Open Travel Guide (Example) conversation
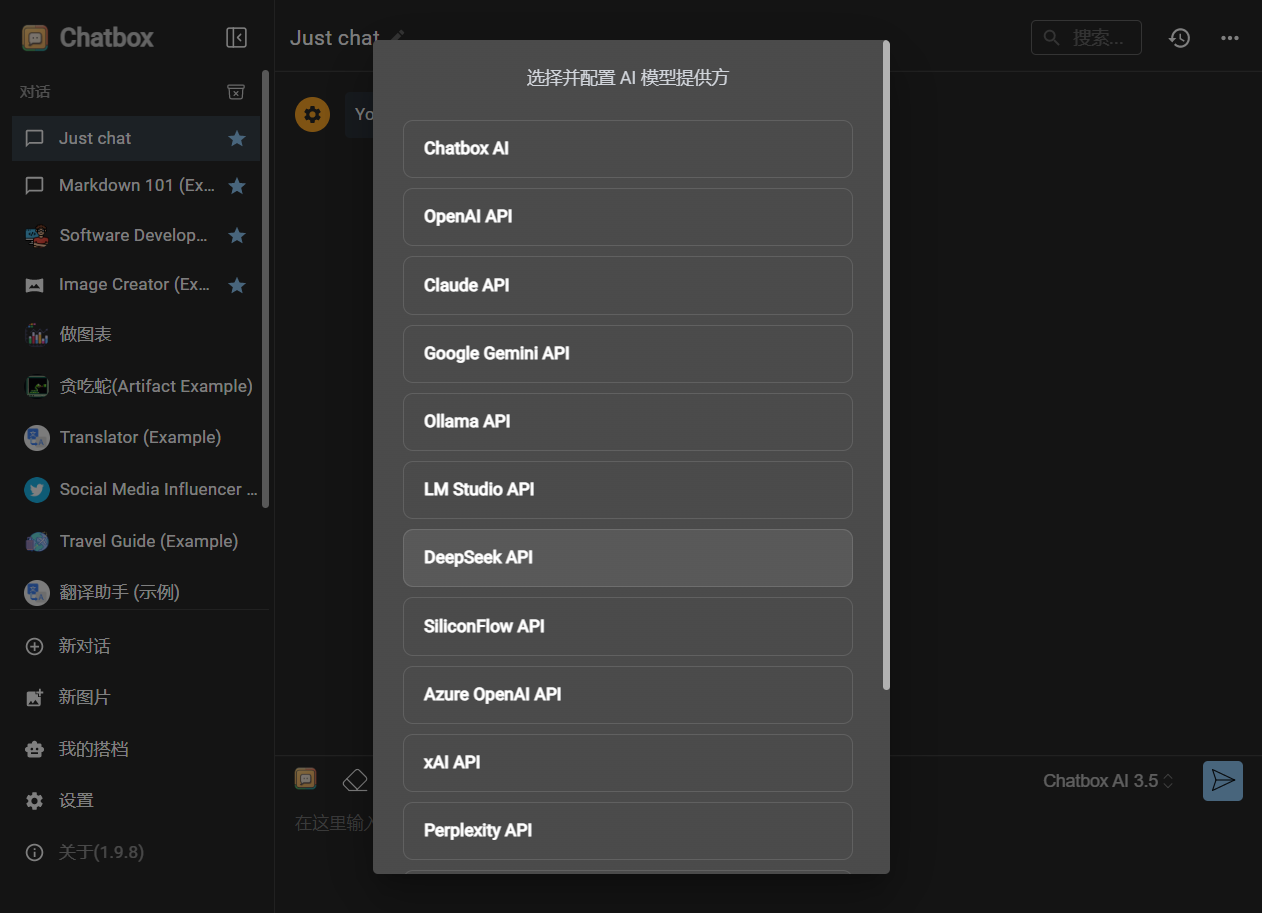This screenshot has width=1262, height=913. pyautogui.click(x=136, y=541)
